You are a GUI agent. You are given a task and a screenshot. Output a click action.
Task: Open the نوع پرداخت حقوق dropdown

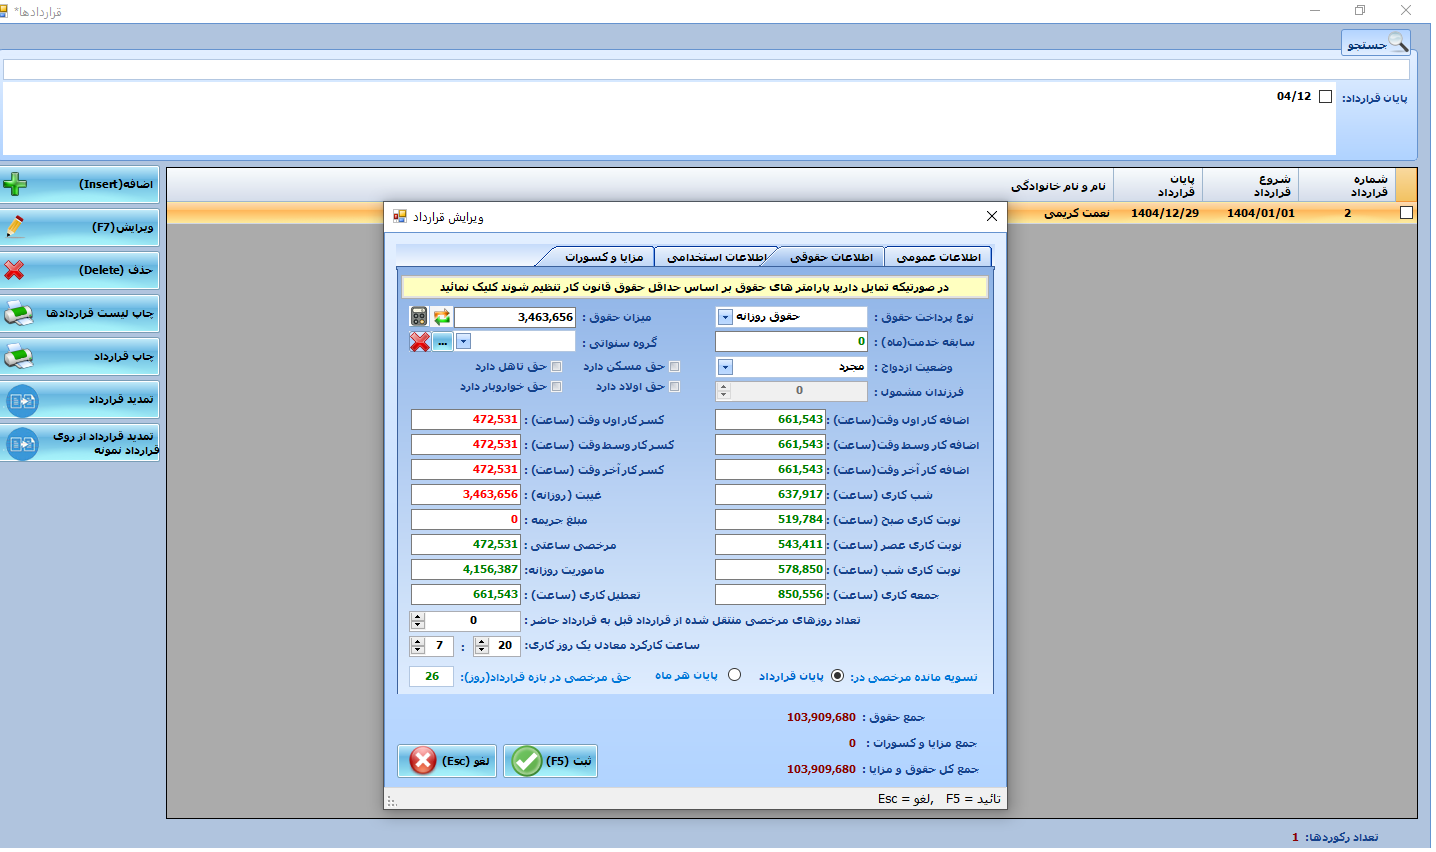(725, 317)
